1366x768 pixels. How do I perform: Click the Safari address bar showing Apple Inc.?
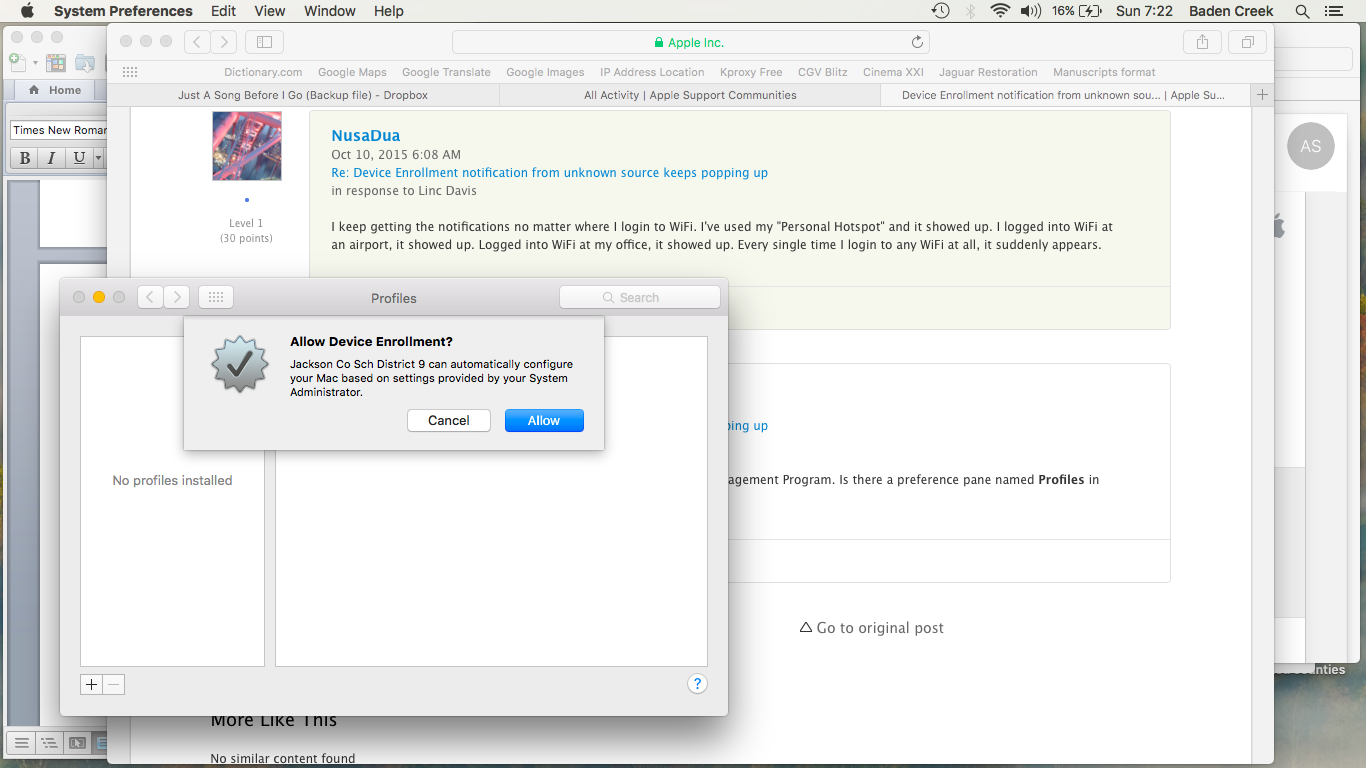691,42
